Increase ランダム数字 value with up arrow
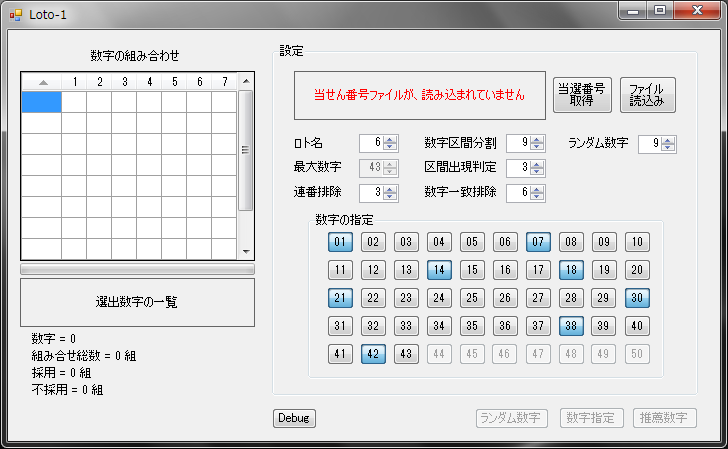 tap(668, 140)
